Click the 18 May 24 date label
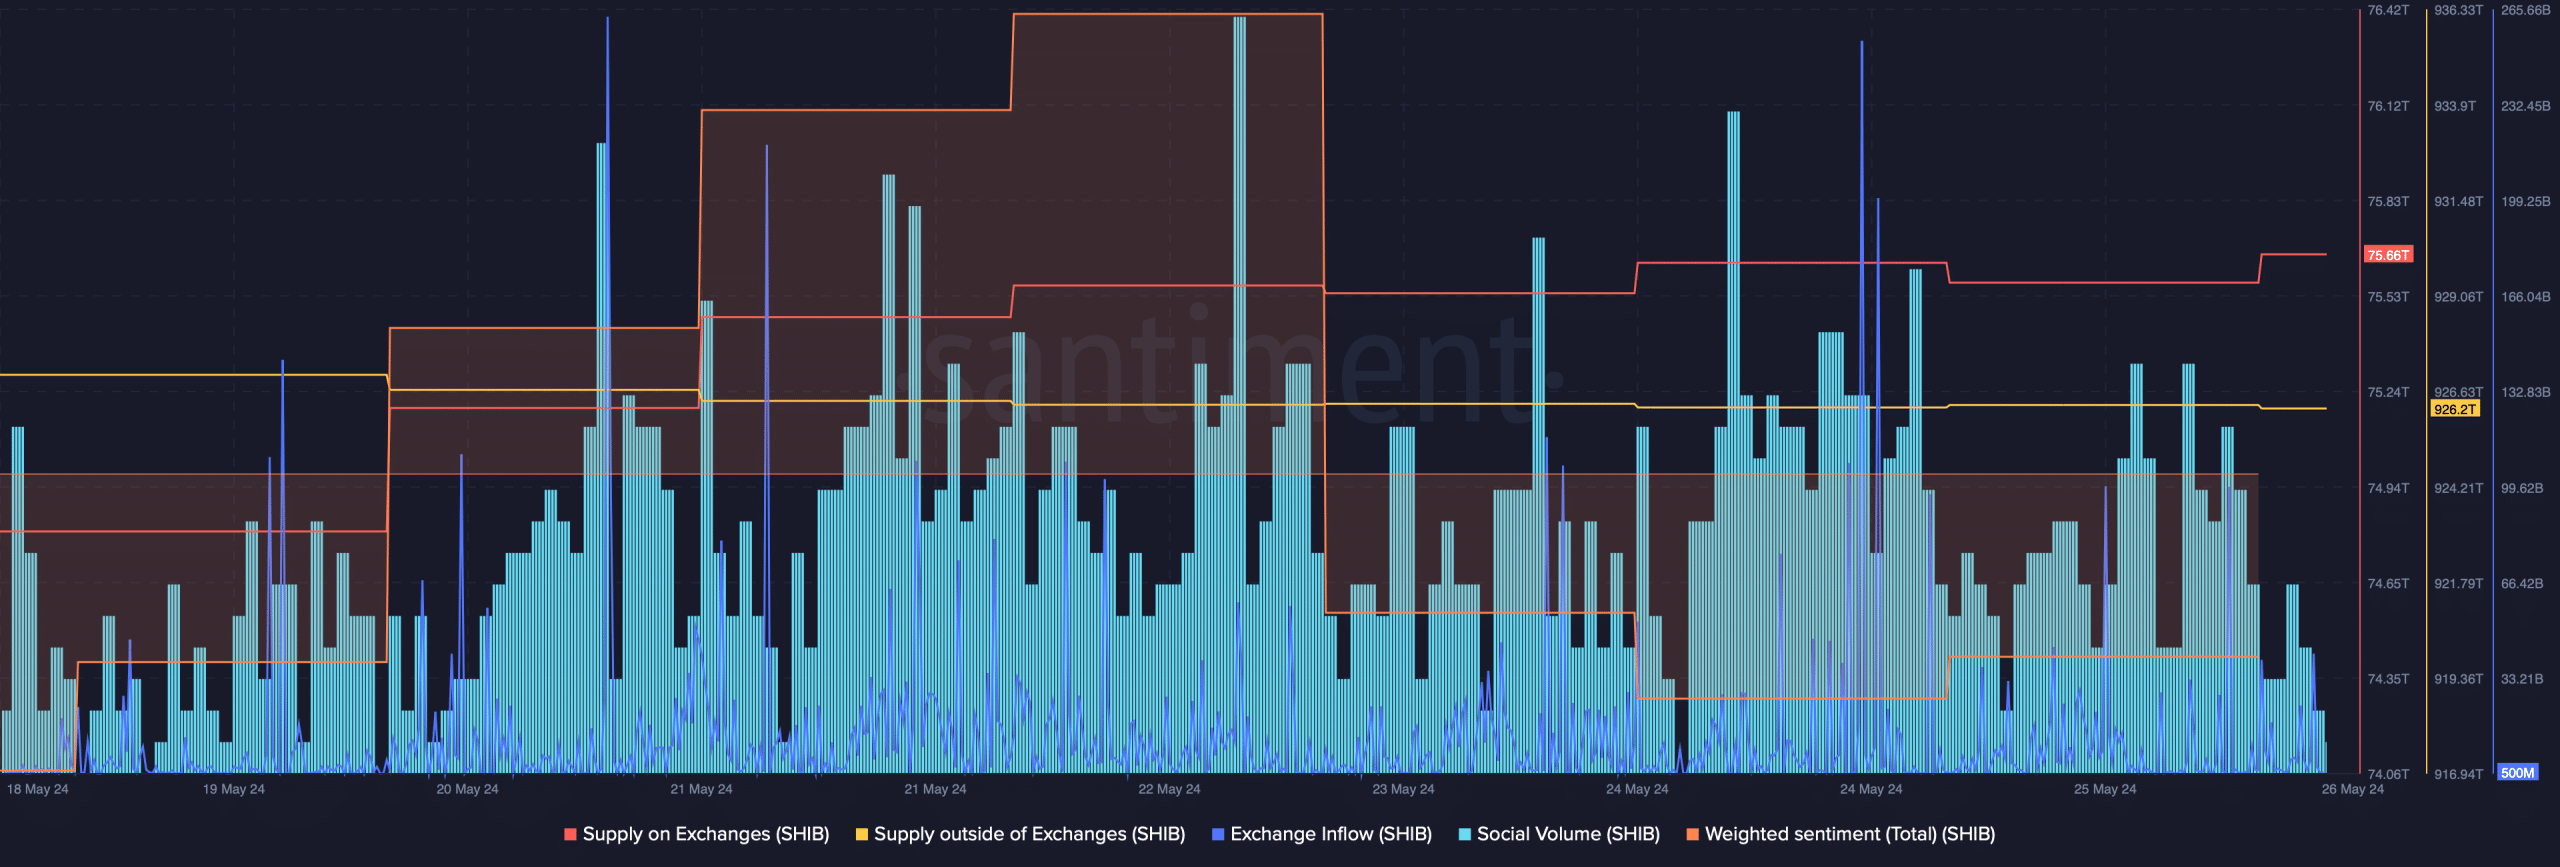This screenshot has width=2560, height=867. (x=38, y=789)
